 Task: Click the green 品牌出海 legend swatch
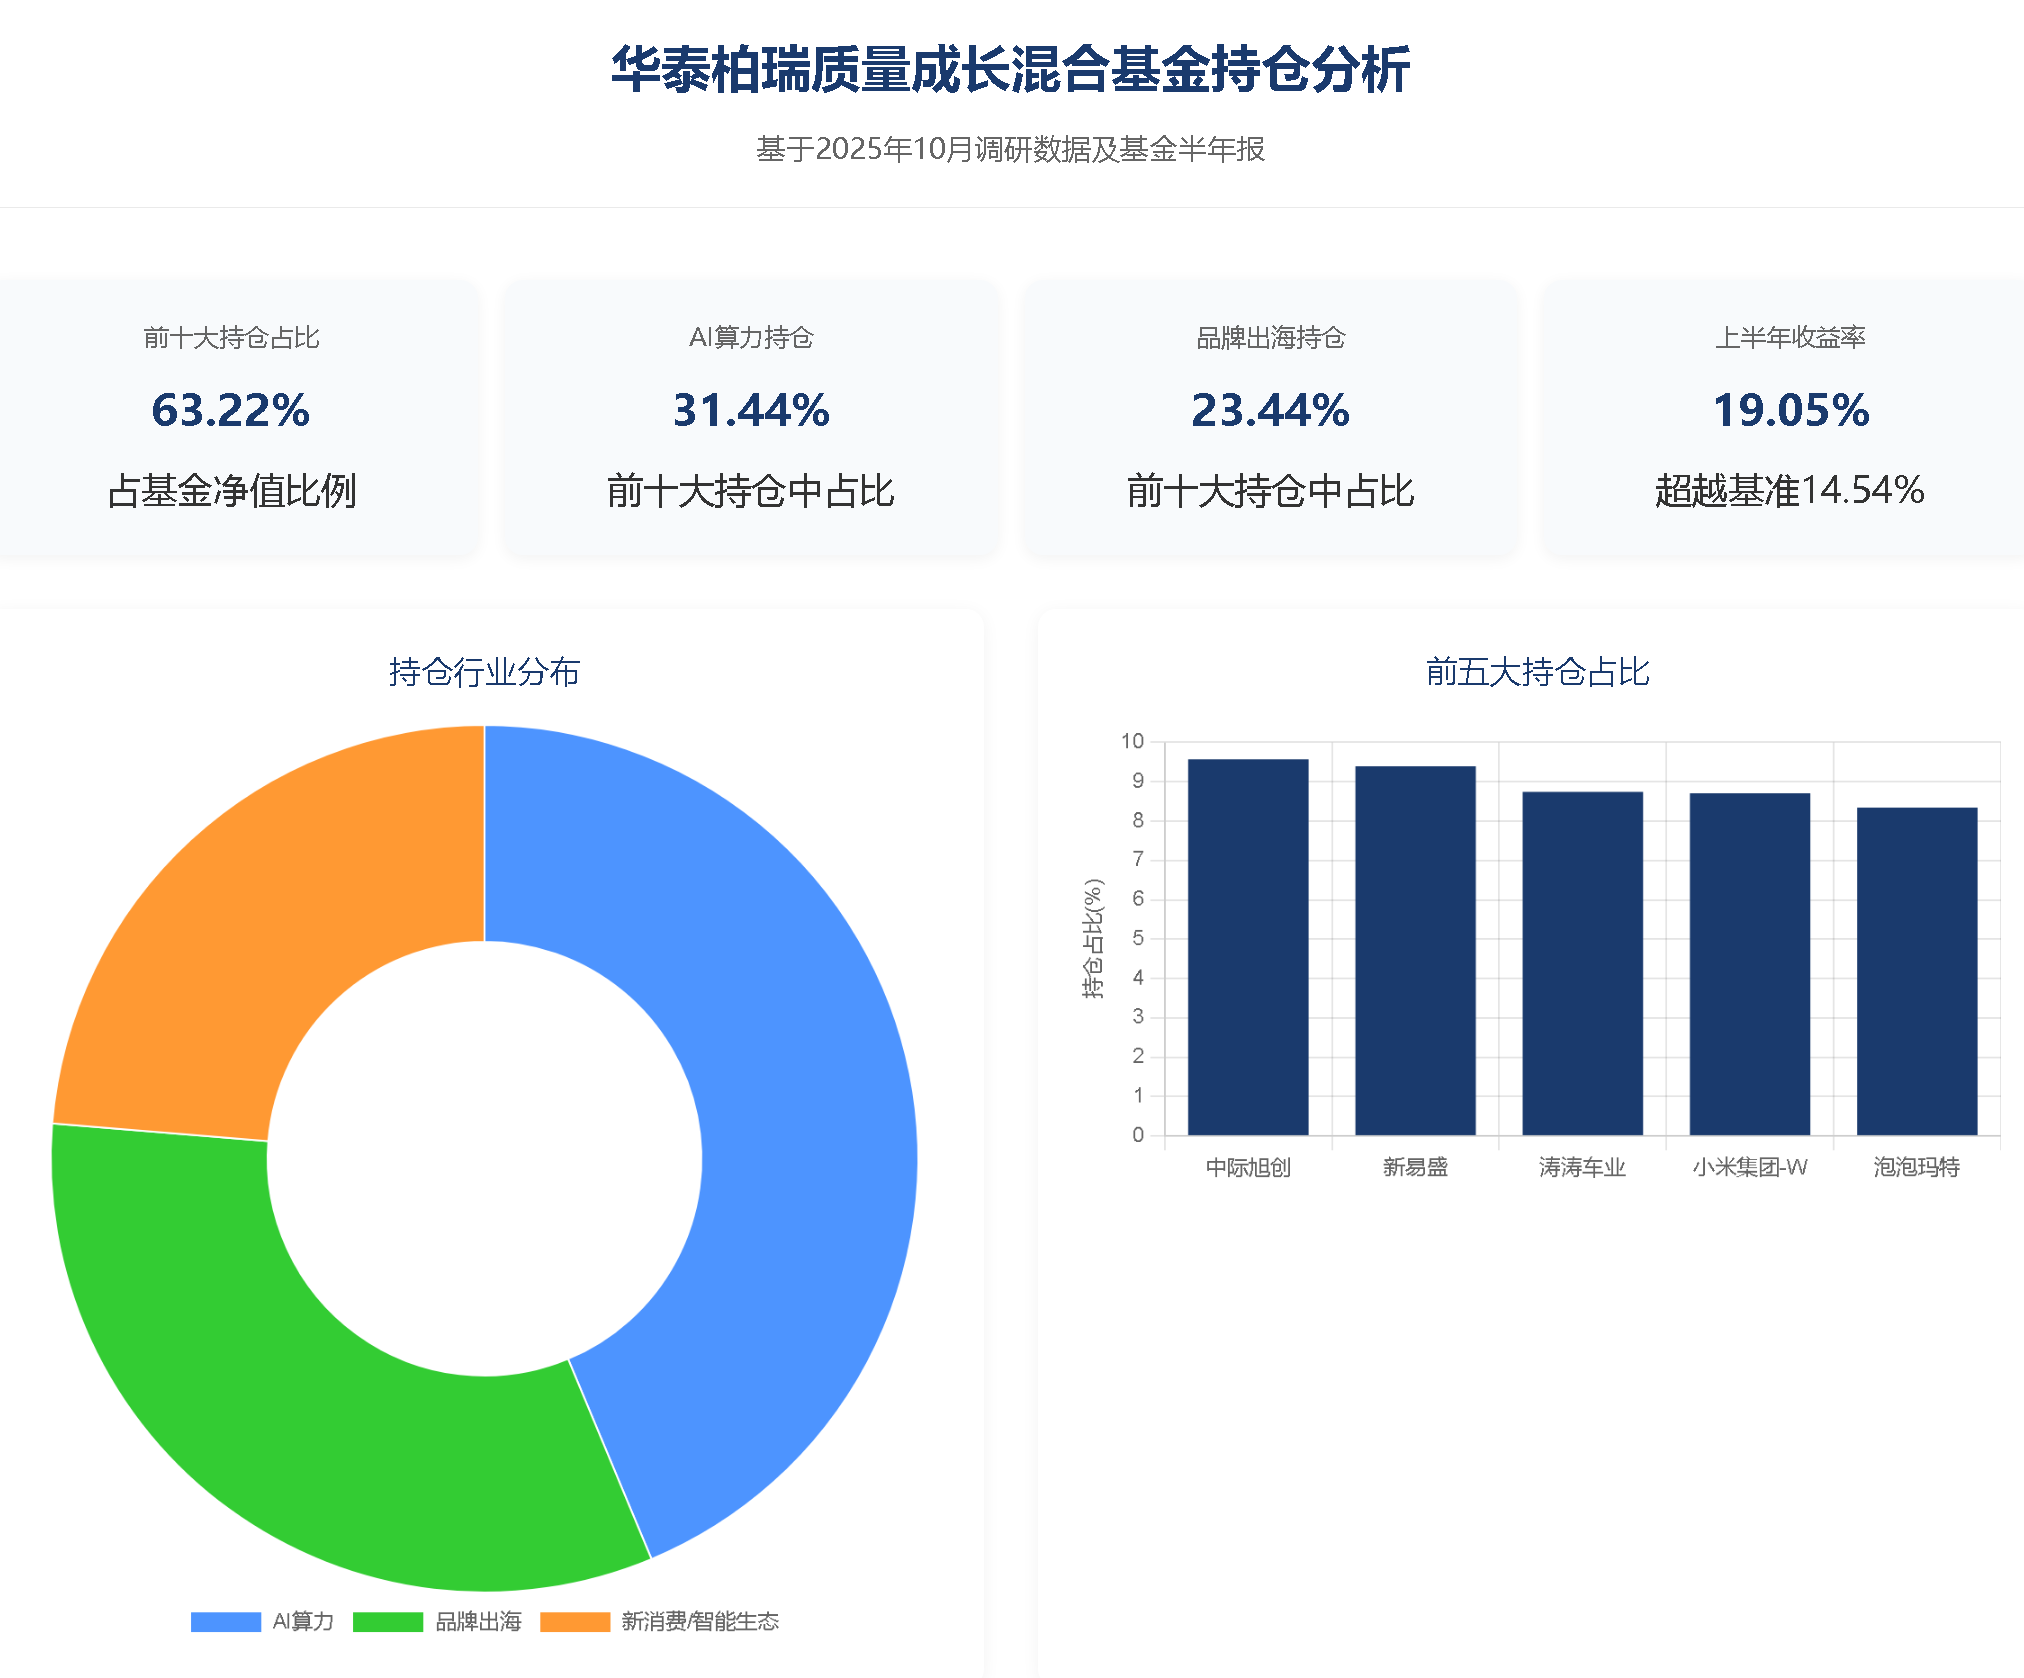pos(388,1621)
